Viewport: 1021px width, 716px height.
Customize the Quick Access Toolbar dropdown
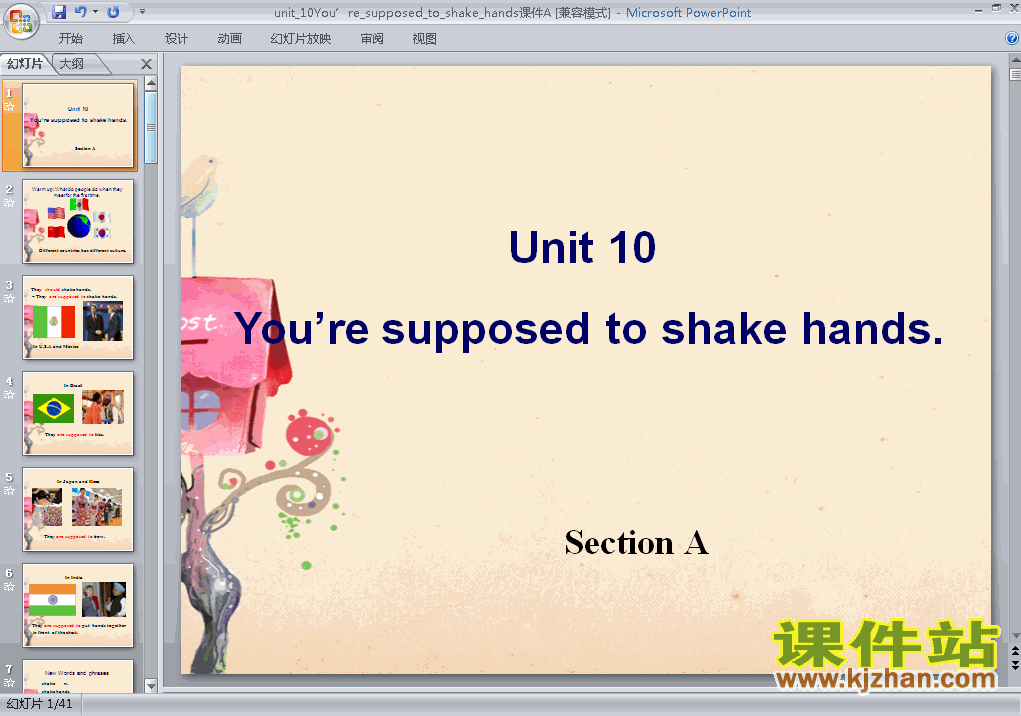tap(142, 12)
